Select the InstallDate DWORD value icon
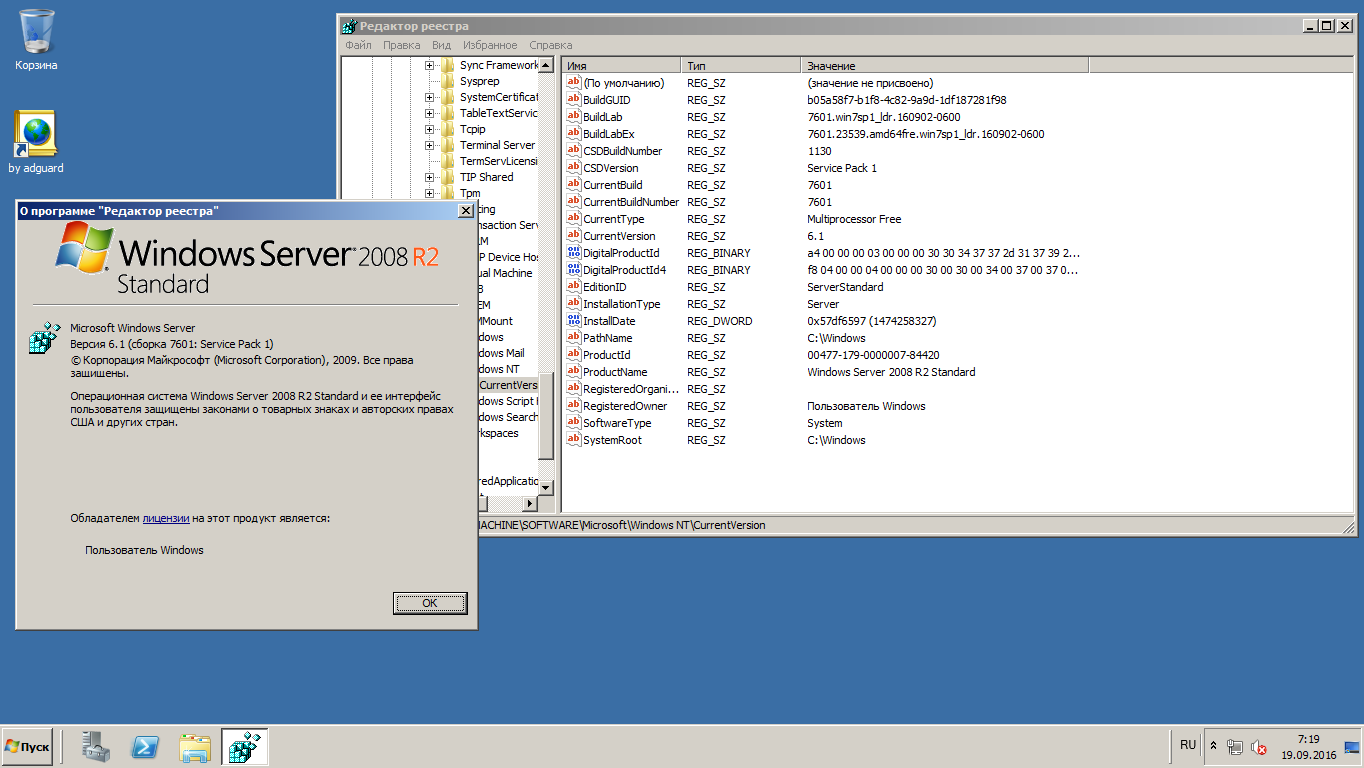This screenshot has width=1364, height=768. tap(573, 321)
